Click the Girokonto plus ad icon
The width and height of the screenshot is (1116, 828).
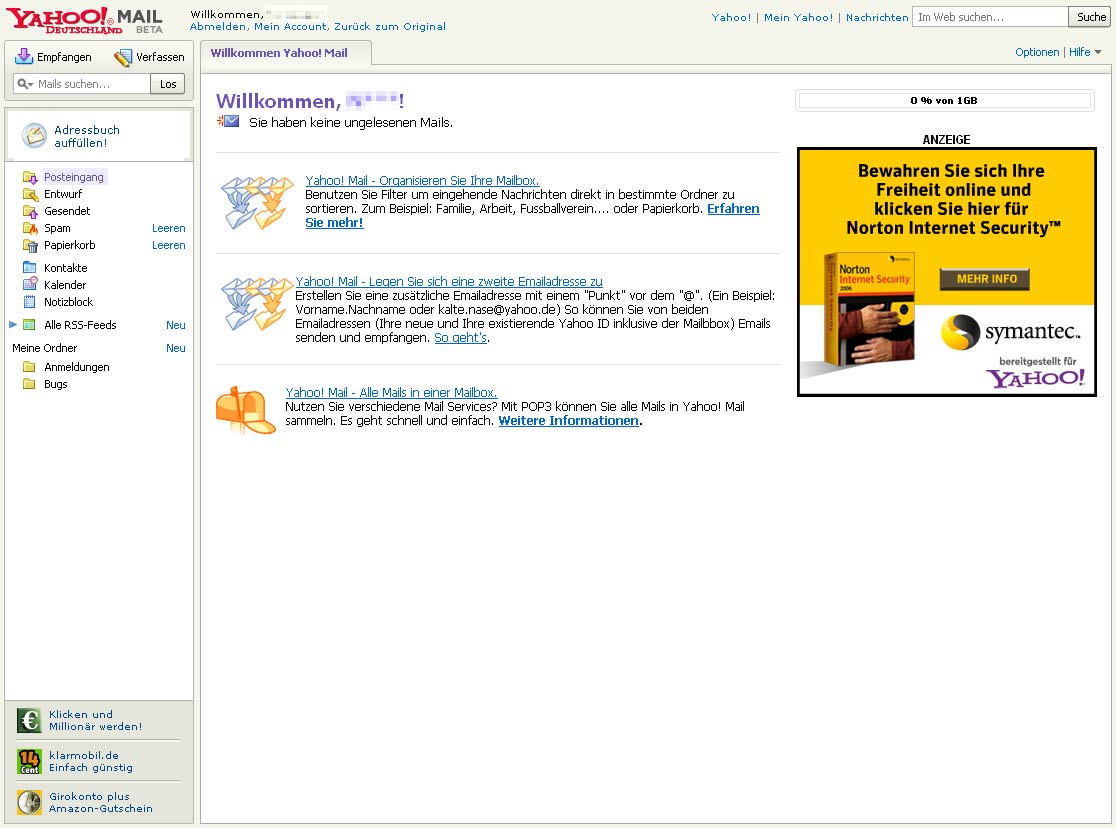pos(29,802)
